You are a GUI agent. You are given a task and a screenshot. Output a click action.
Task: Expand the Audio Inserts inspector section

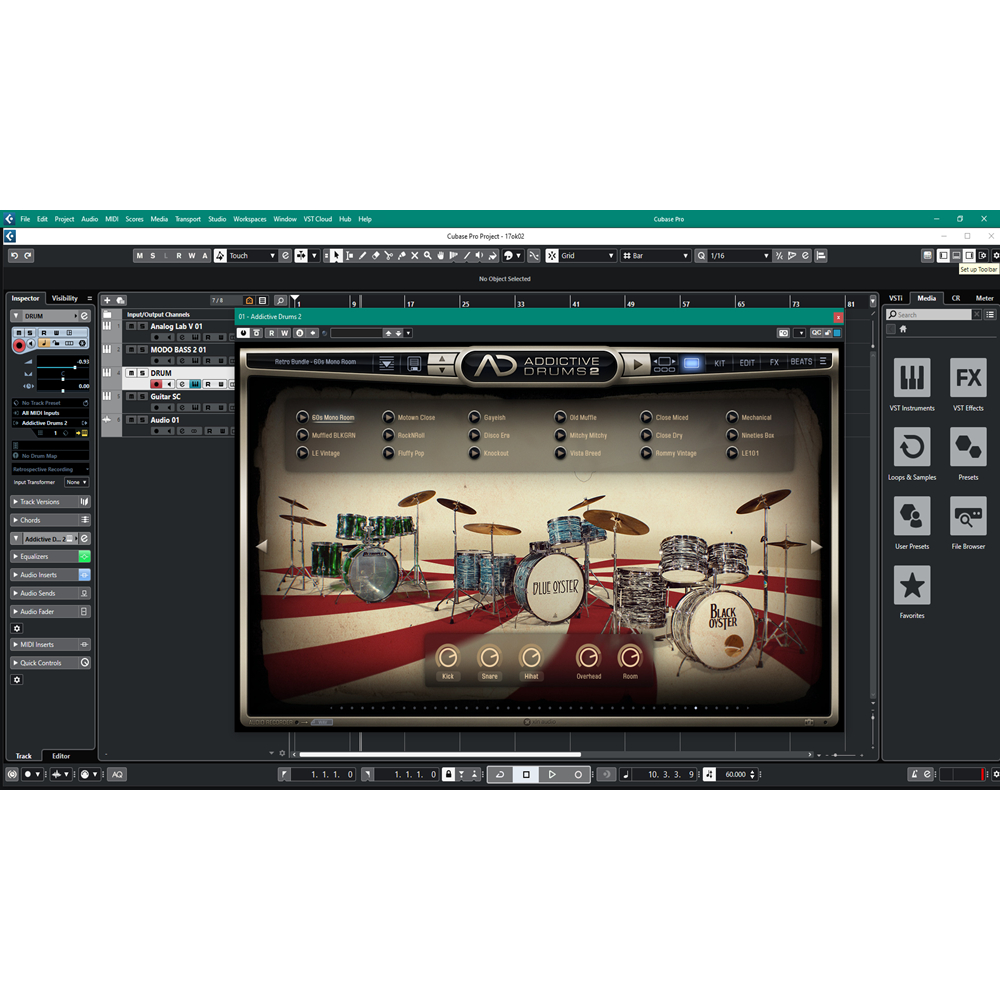50,575
